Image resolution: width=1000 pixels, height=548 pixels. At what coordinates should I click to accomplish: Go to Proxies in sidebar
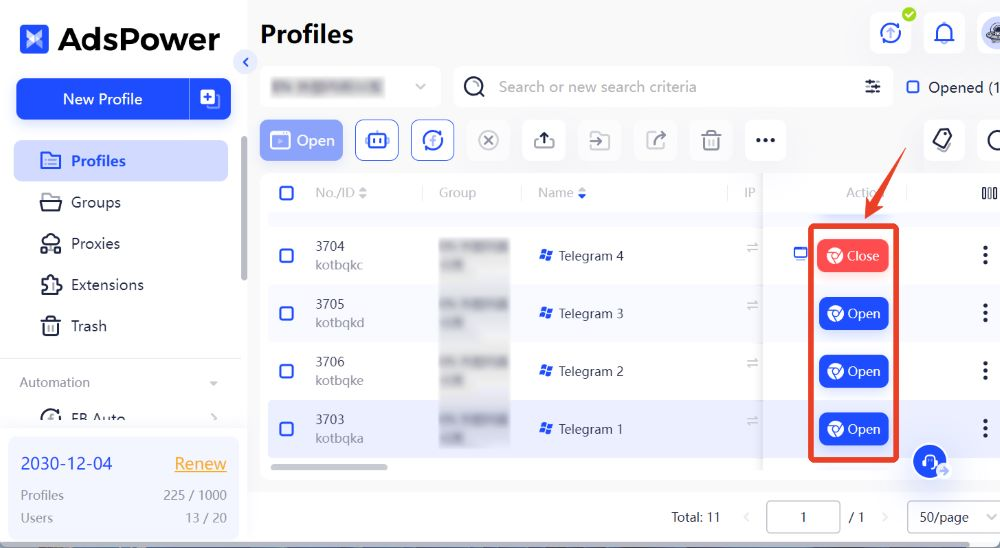coord(95,244)
